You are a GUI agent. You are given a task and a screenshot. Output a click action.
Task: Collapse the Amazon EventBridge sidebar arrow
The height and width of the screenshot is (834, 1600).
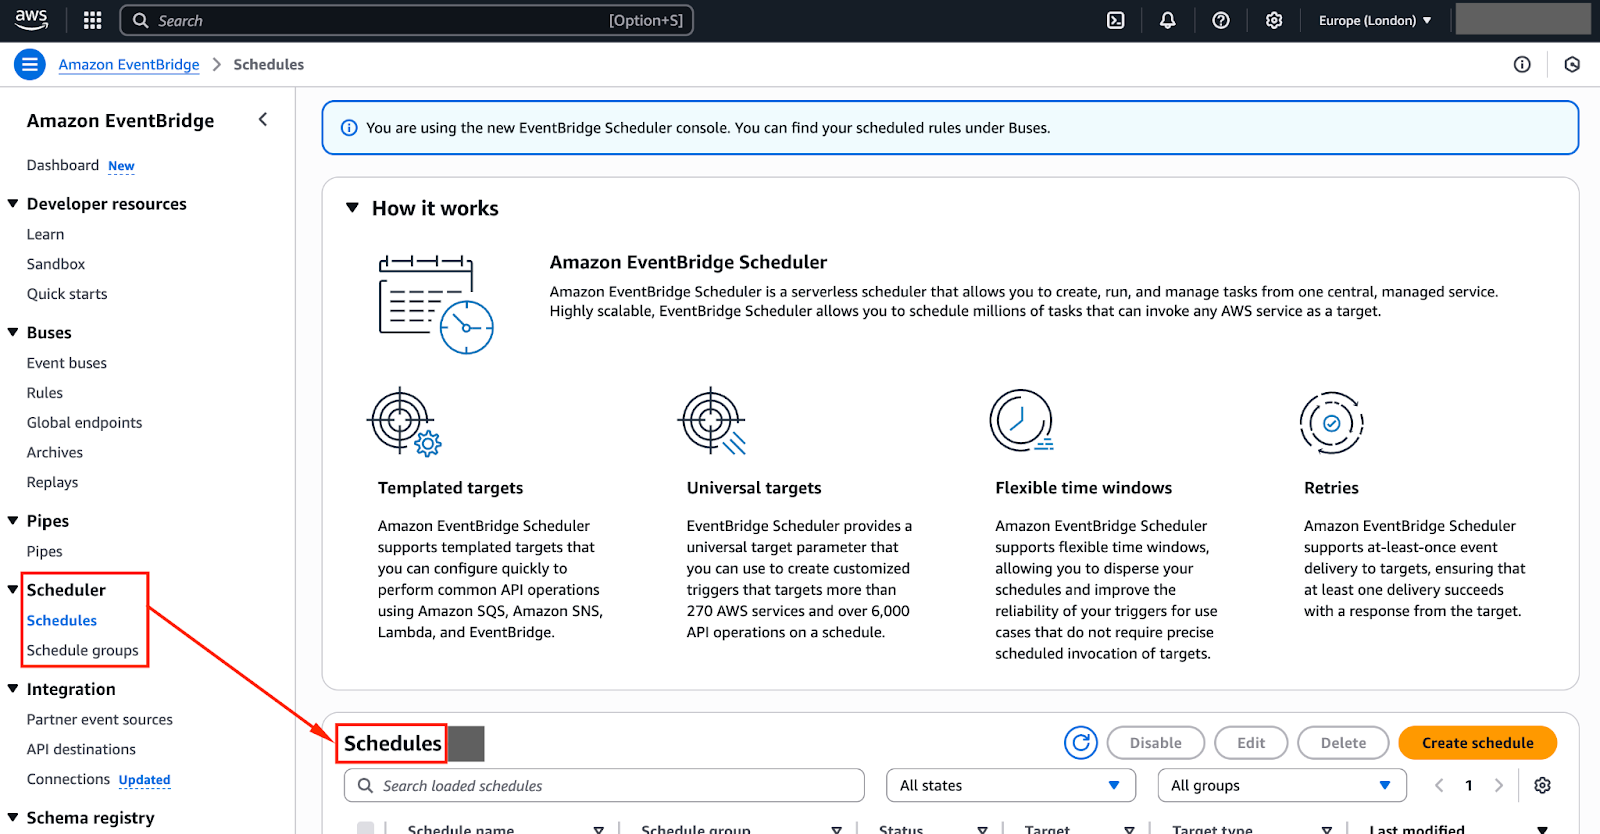coord(263,119)
